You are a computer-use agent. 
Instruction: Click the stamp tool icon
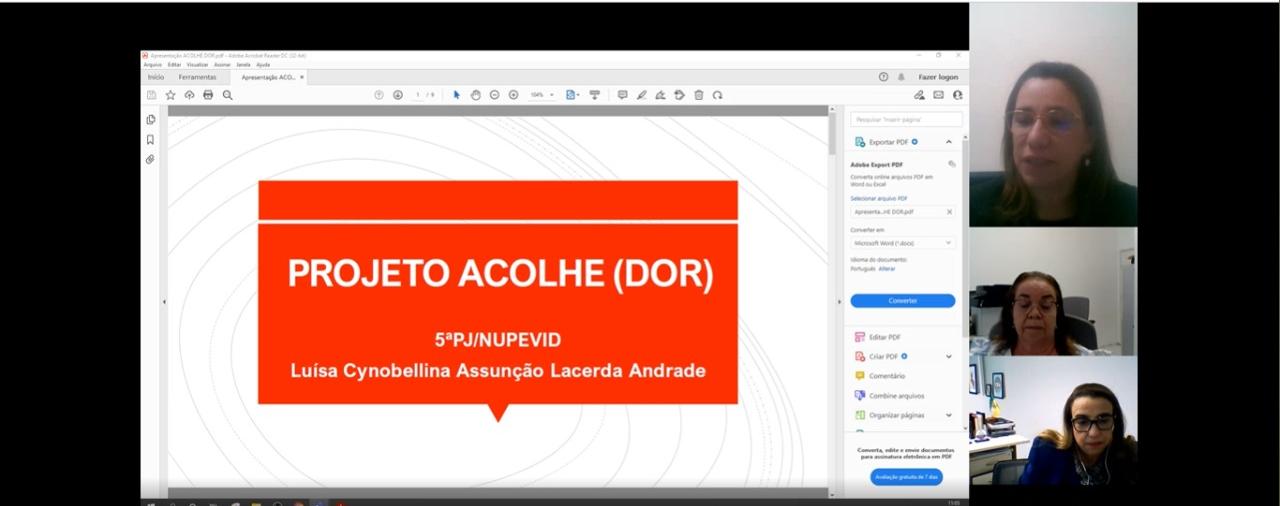[679, 95]
